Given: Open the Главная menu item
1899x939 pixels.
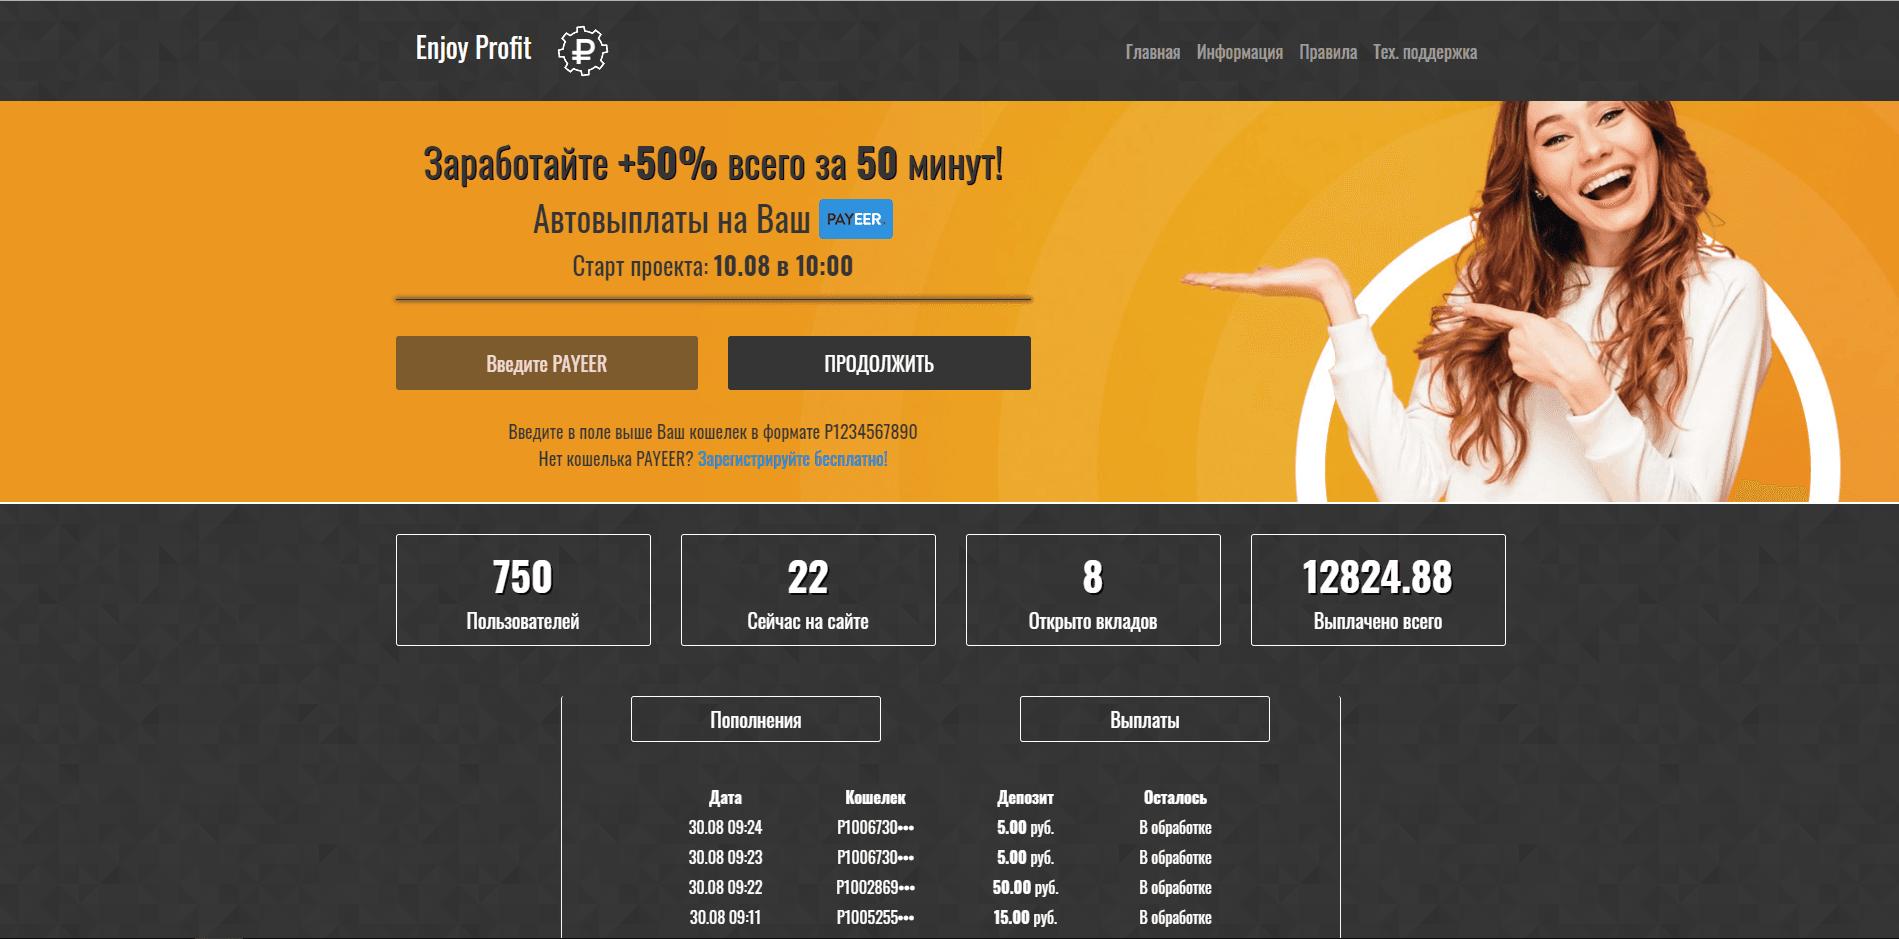Looking at the screenshot, I should (x=1152, y=52).
